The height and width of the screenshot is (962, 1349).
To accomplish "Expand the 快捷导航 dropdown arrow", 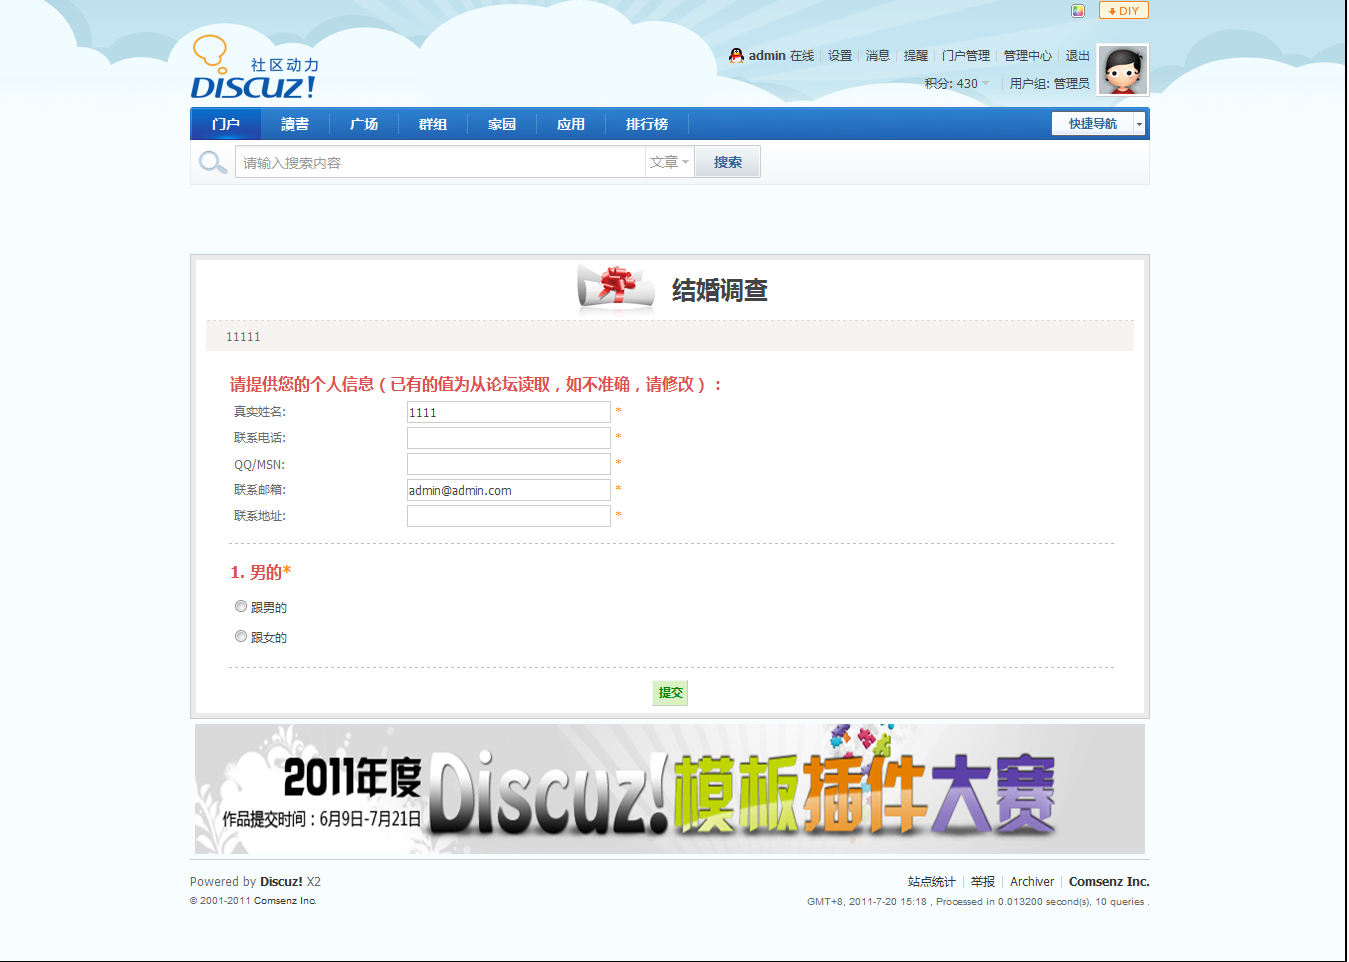I will [x=1139, y=124].
